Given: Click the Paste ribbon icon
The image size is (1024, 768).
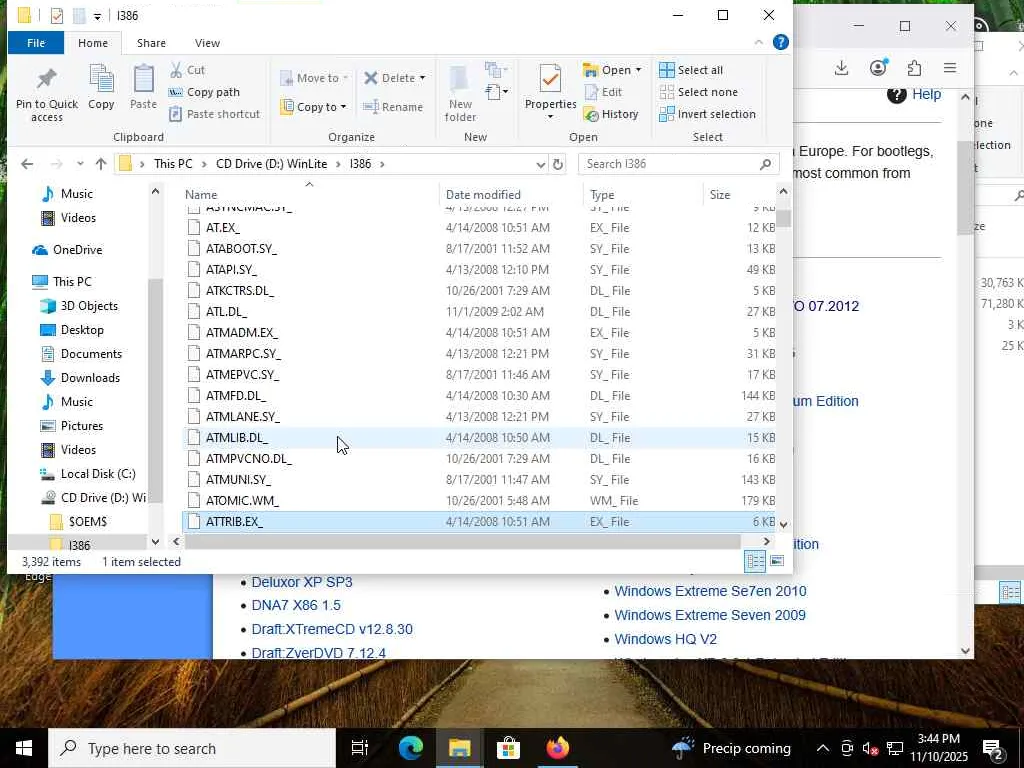Looking at the screenshot, I should coord(143,88).
